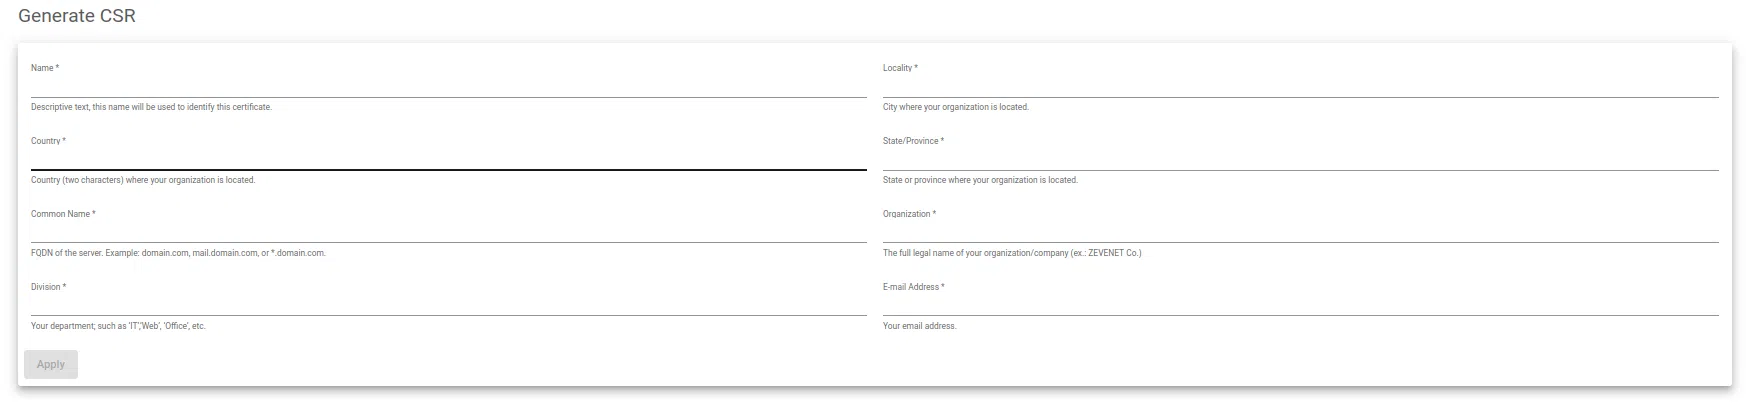
Task: Click the State/Province label text
Action: [912, 141]
